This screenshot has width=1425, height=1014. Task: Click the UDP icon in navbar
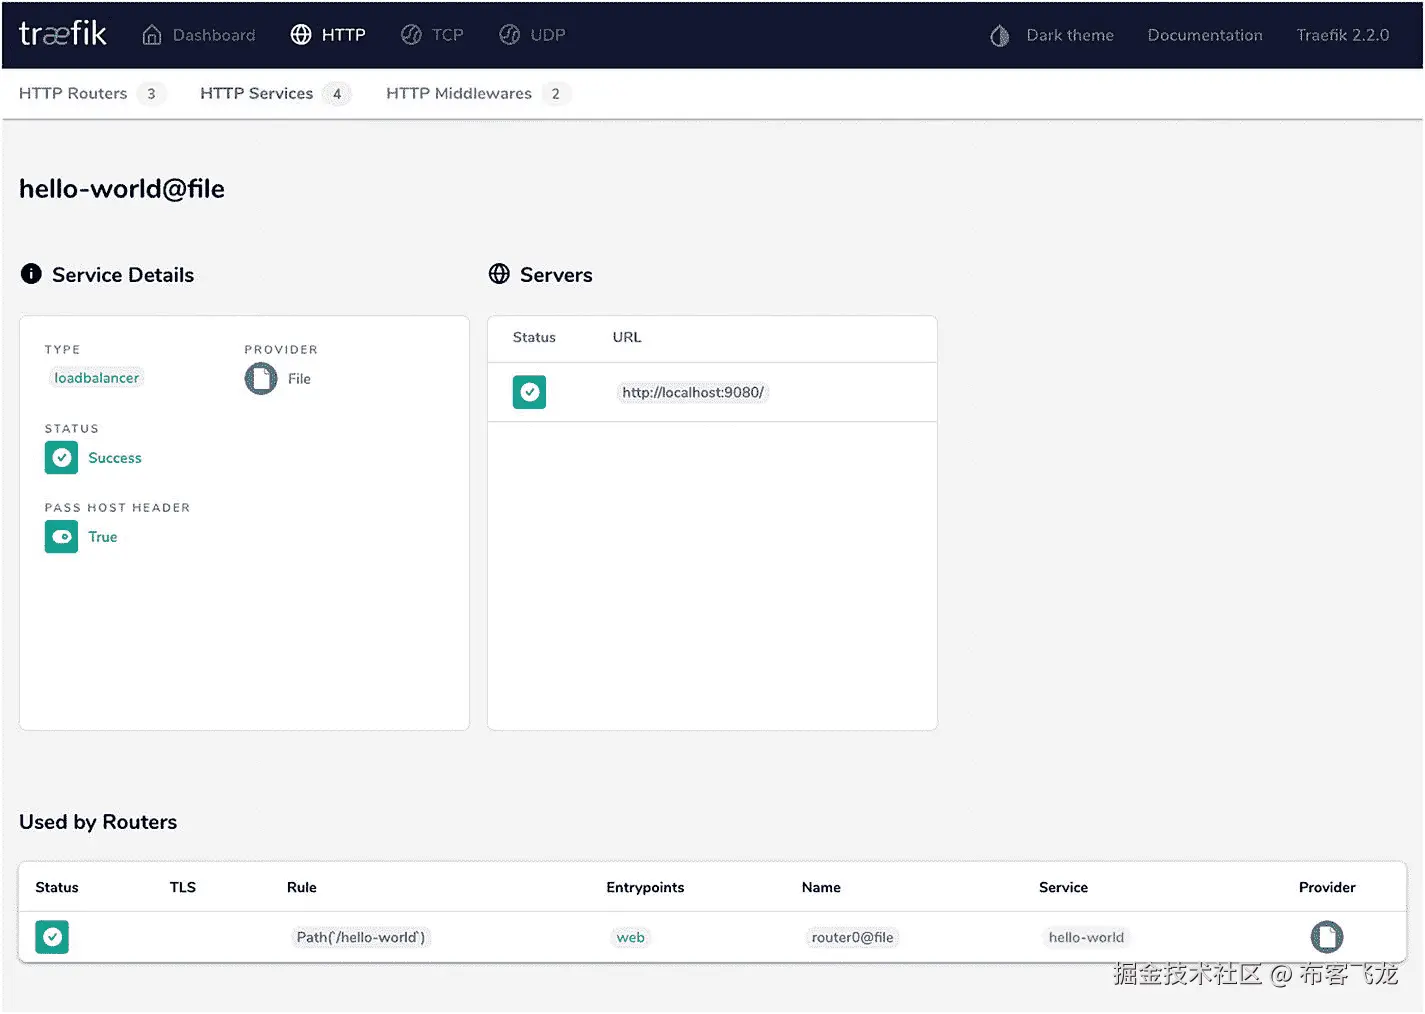tap(510, 35)
